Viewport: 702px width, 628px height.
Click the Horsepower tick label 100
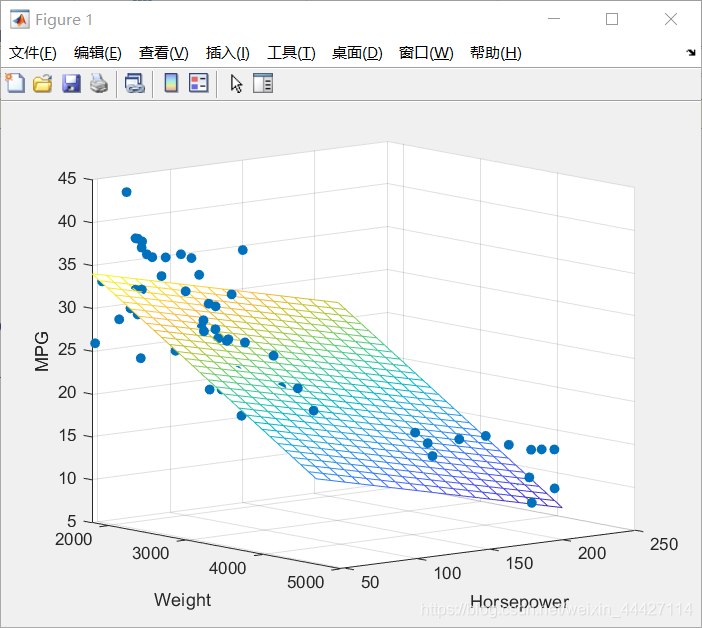(x=447, y=573)
